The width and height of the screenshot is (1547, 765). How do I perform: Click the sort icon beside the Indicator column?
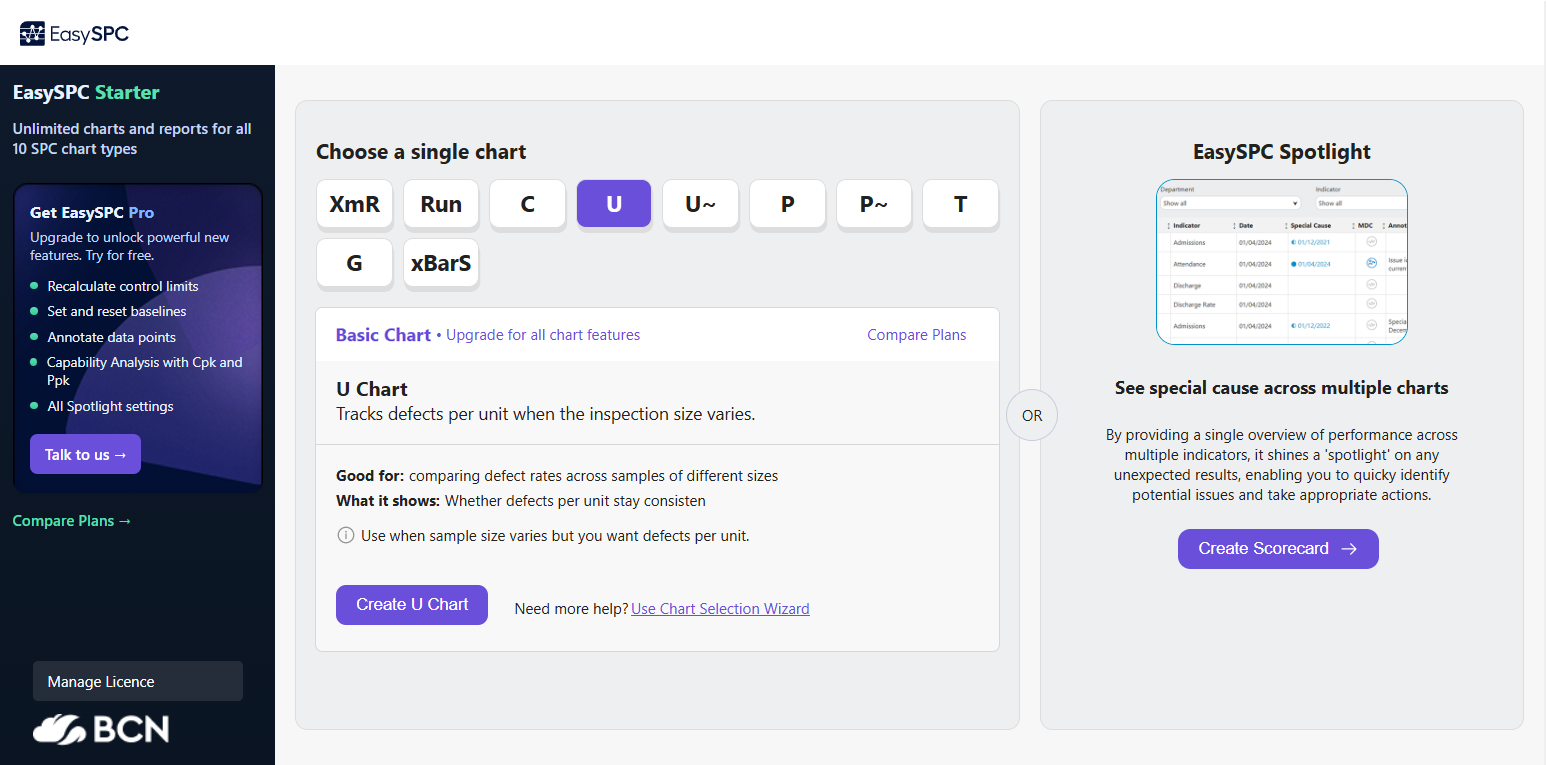coord(1168,225)
